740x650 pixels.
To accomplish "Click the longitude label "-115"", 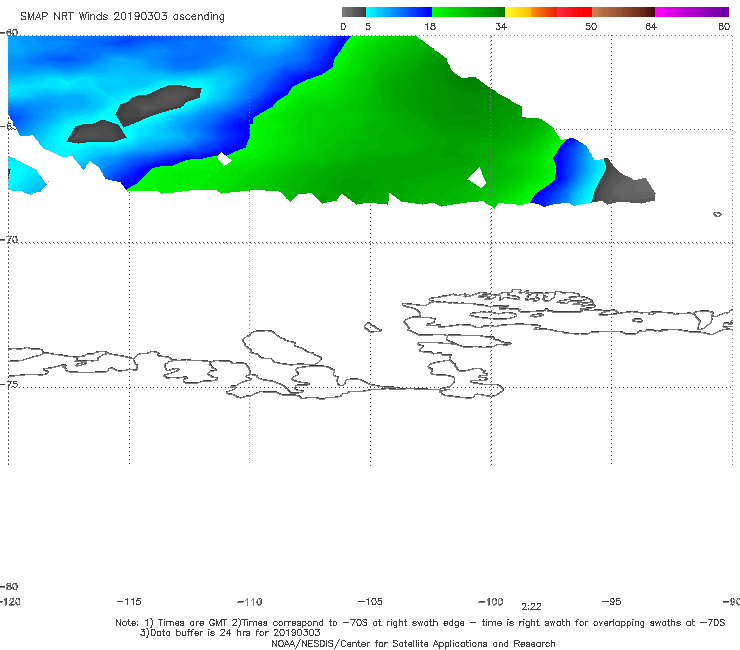I will pyautogui.click(x=129, y=602).
